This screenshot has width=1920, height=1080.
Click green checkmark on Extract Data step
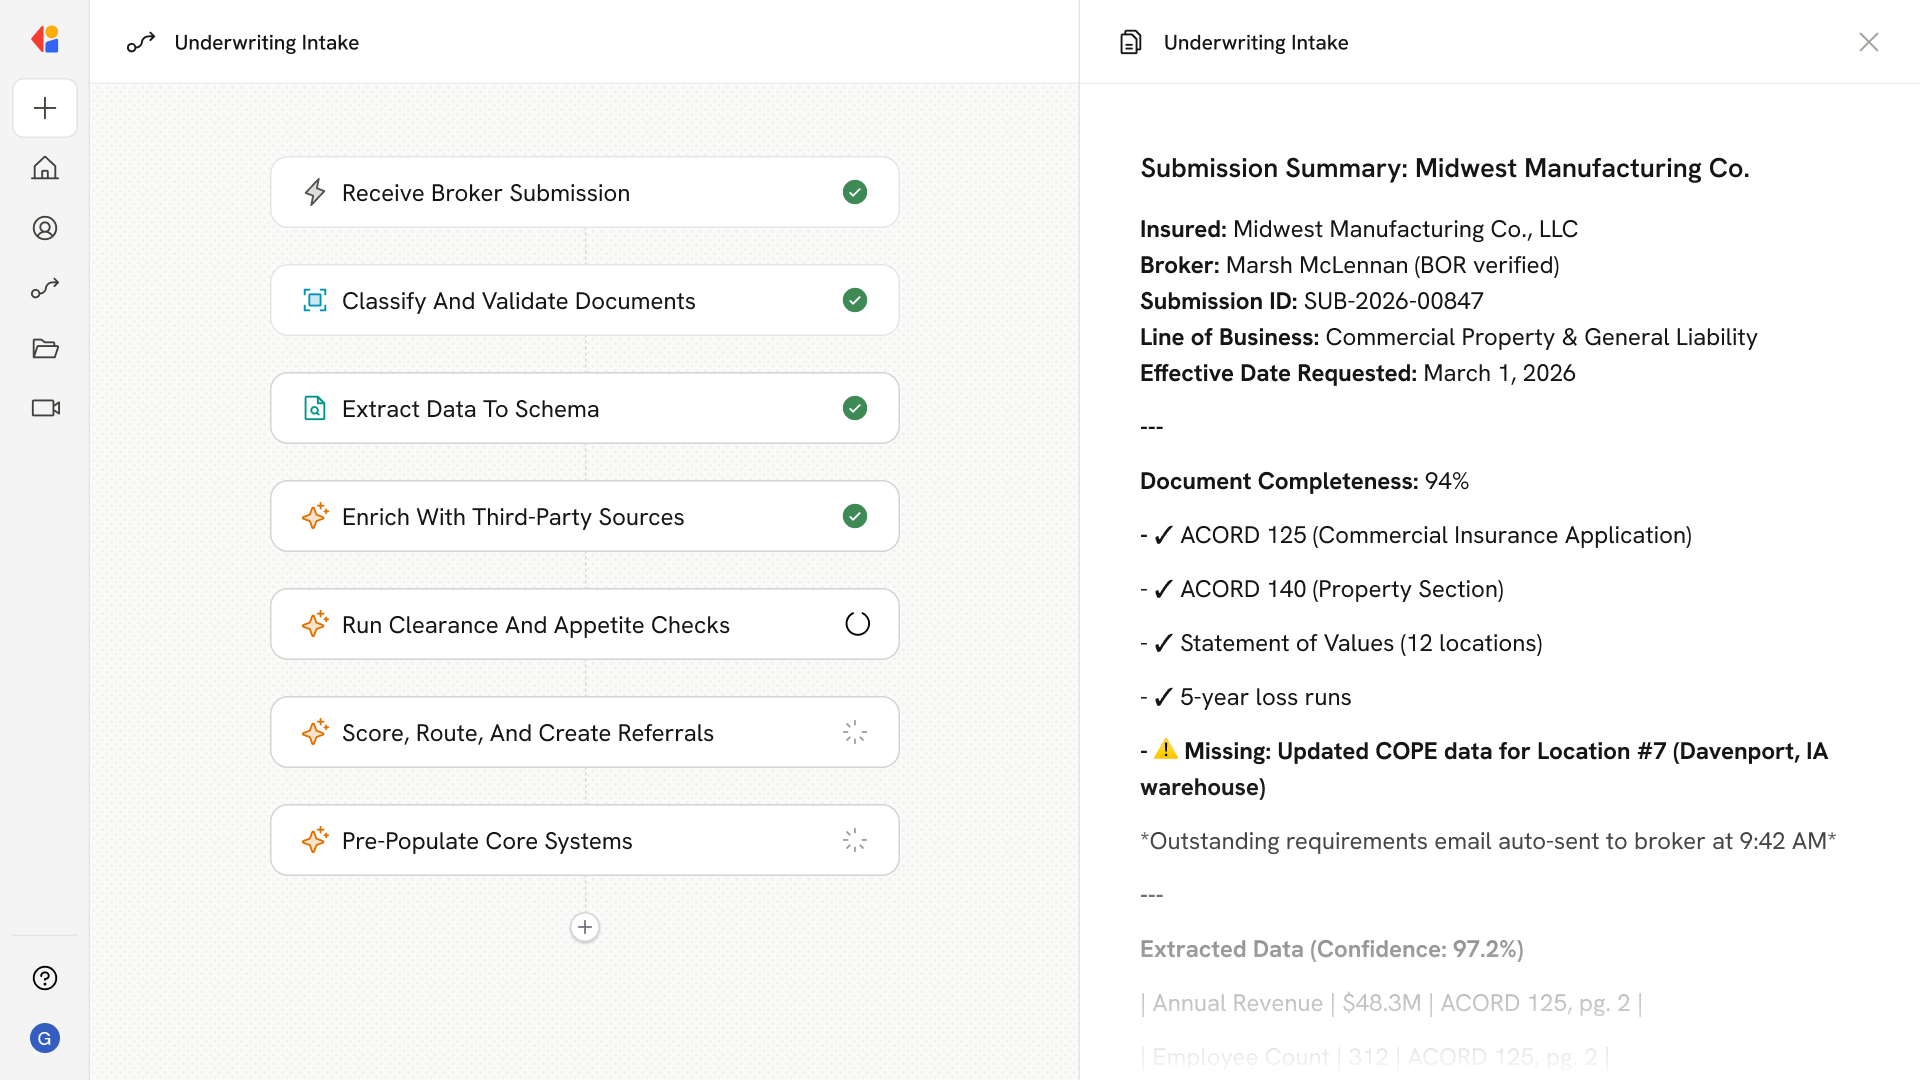[854, 408]
